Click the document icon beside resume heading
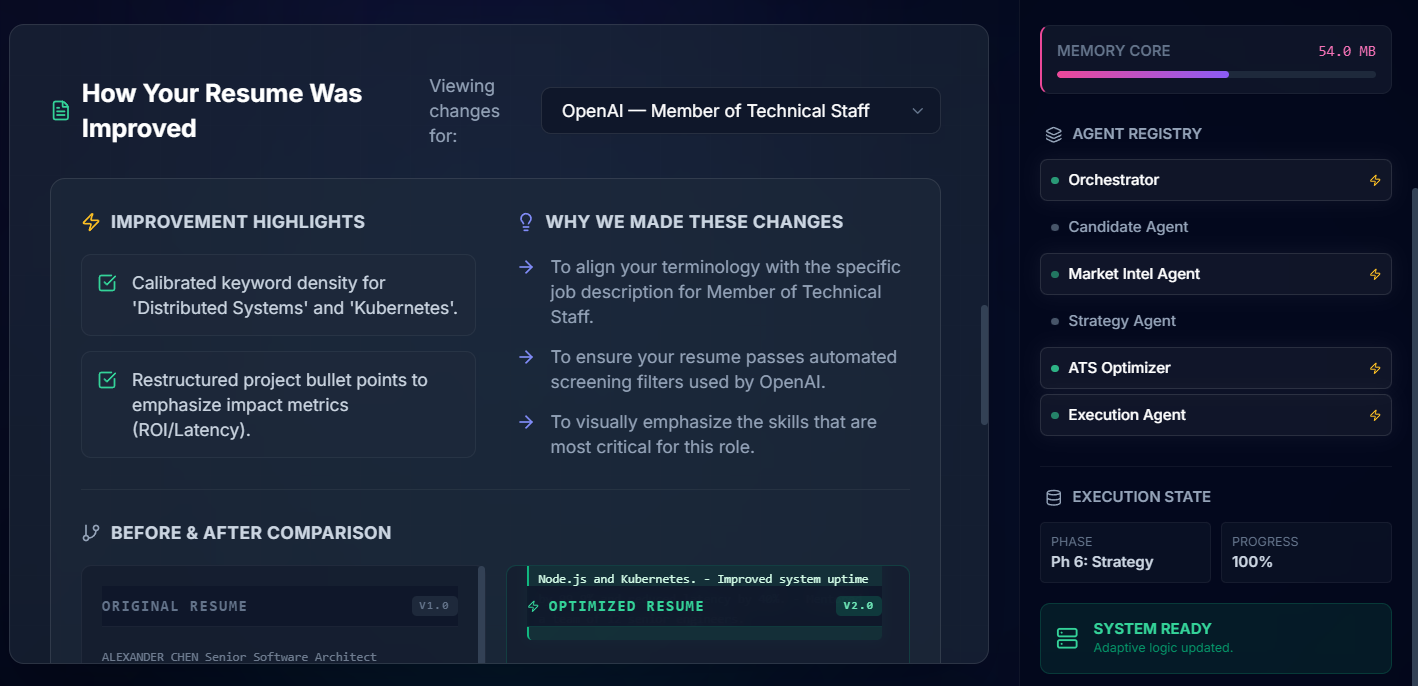 (61, 111)
